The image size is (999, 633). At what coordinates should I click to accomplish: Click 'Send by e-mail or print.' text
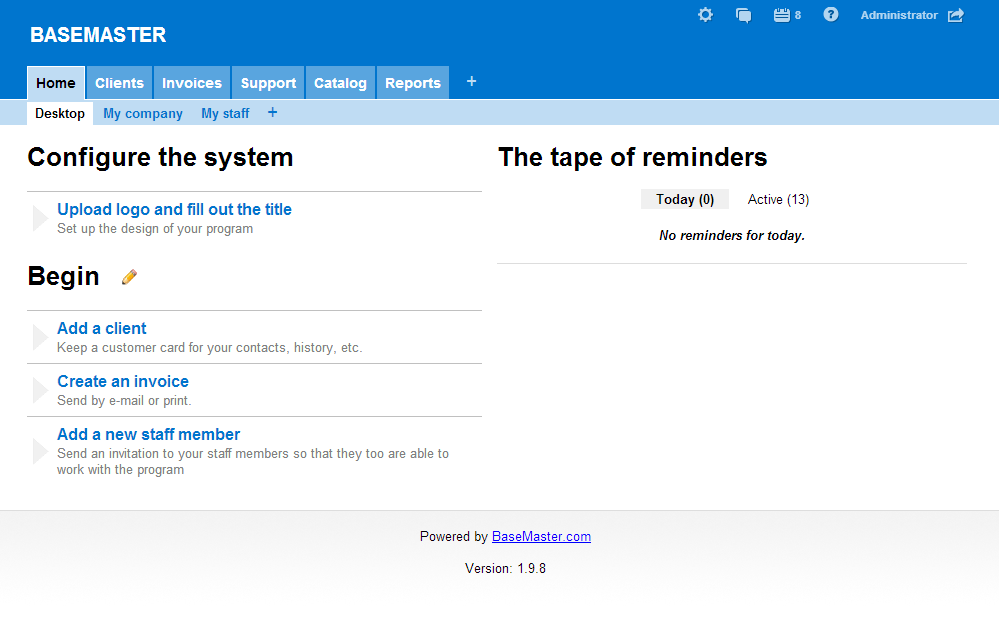tap(124, 401)
